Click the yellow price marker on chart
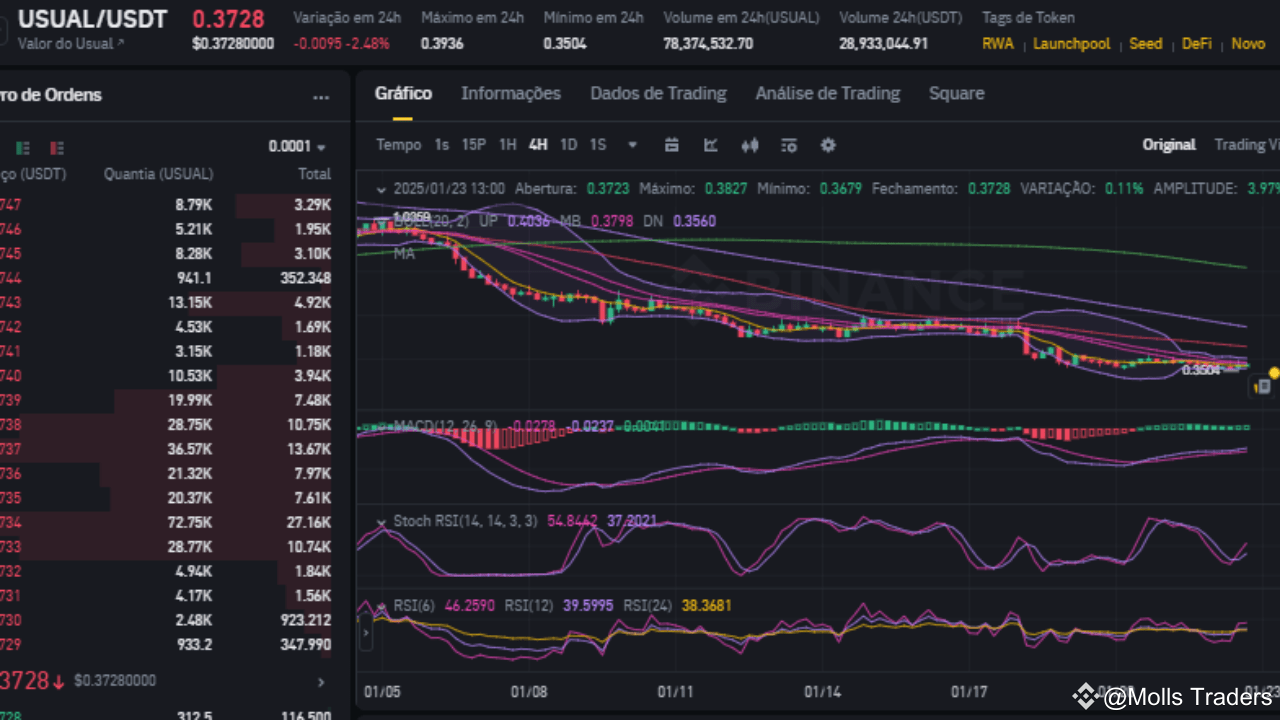1280x720 pixels. pos(1274,373)
